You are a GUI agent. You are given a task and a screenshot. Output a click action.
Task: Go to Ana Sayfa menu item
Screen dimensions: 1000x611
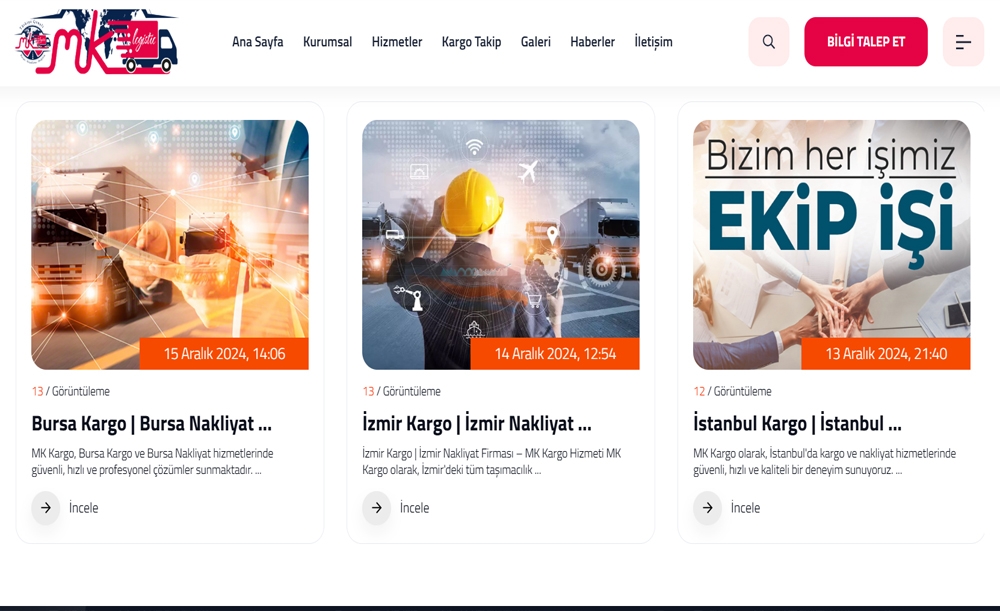257,42
